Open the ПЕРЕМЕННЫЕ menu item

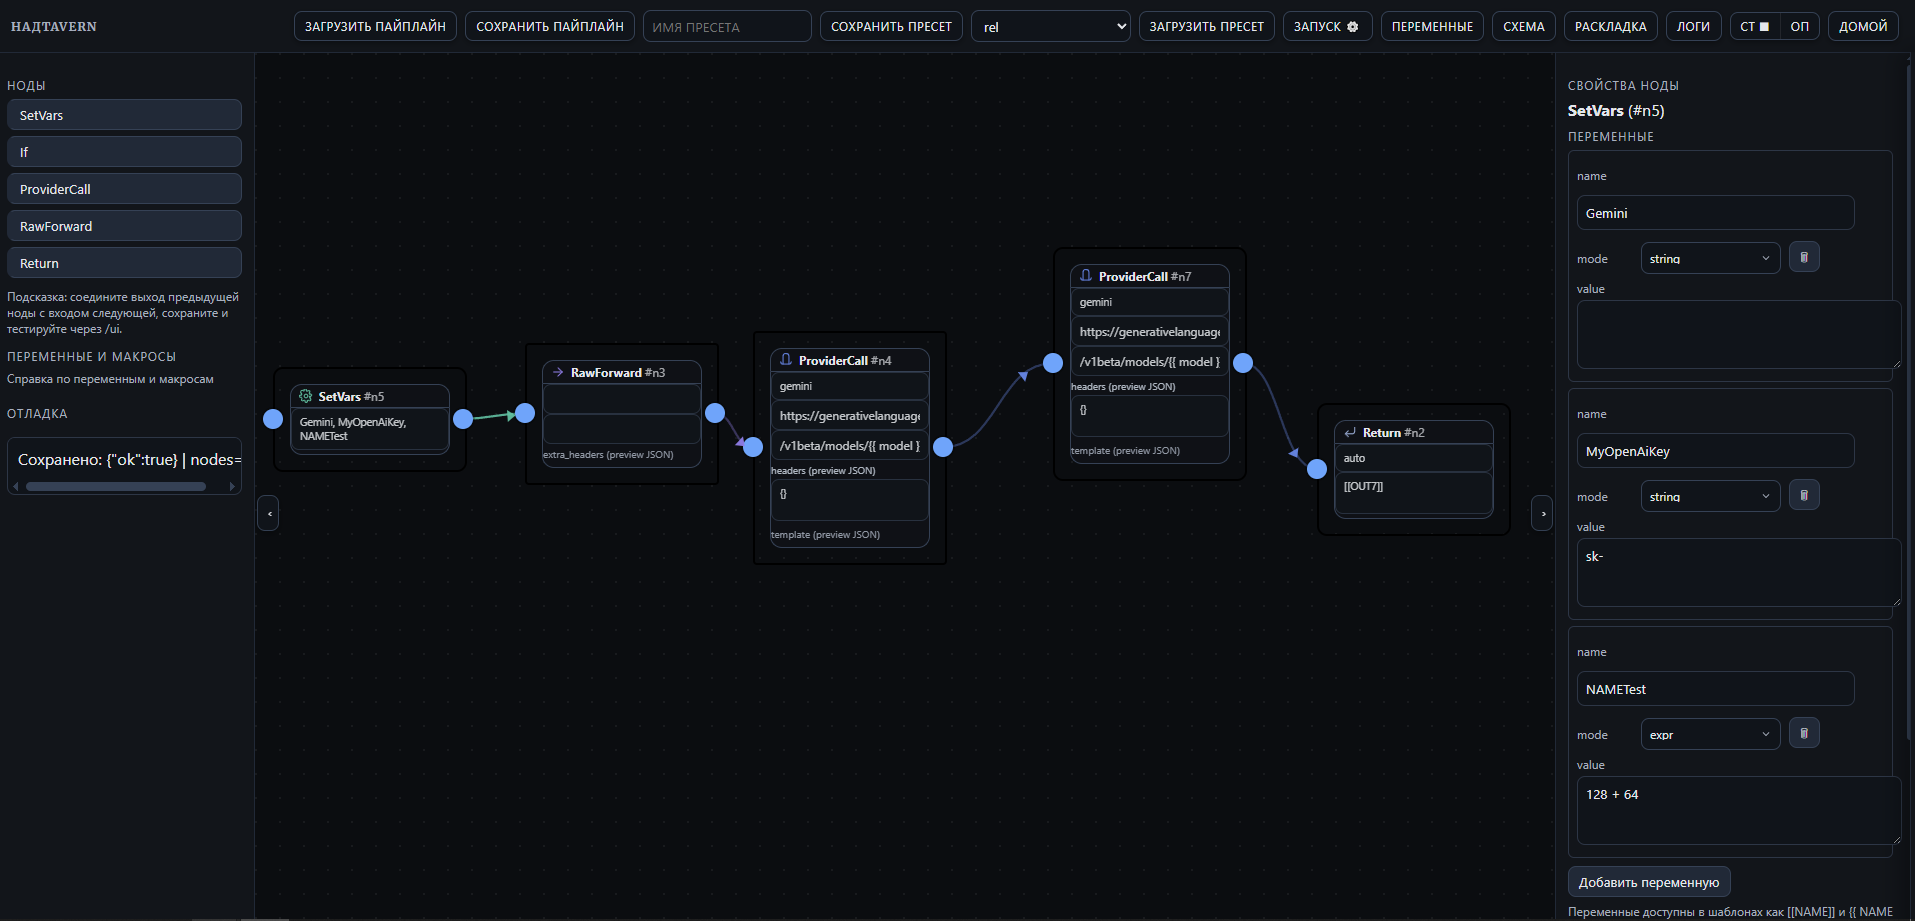pos(1432,27)
